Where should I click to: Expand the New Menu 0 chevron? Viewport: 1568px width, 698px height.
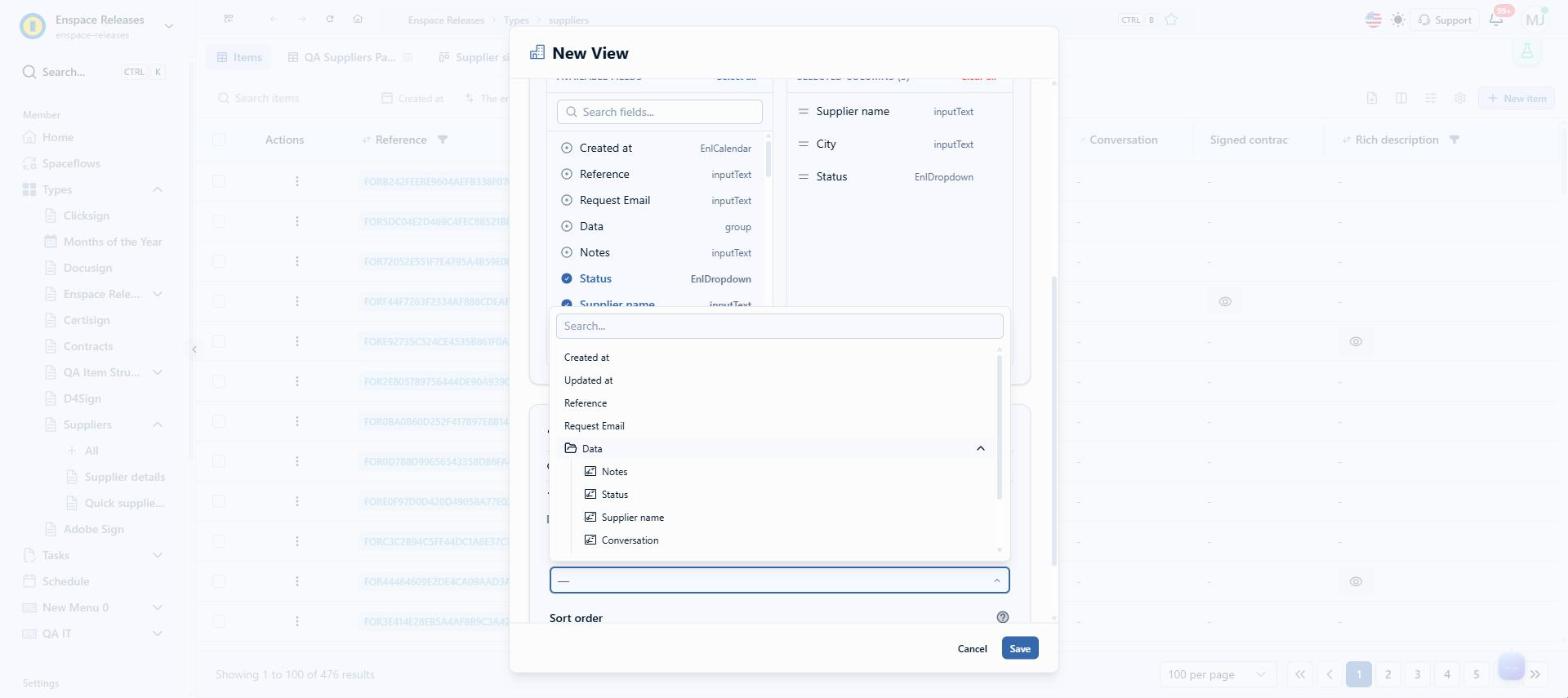pos(157,607)
